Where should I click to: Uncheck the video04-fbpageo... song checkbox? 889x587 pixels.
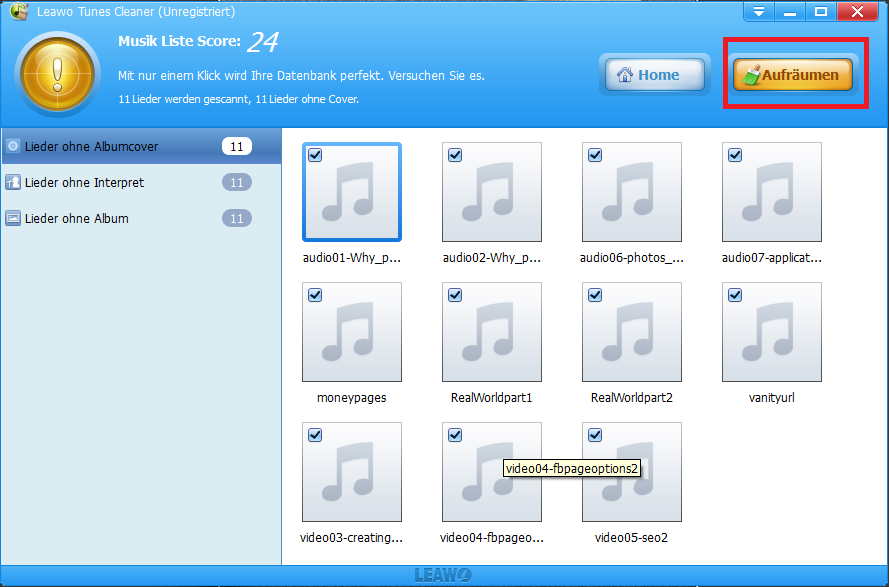pyautogui.click(x=455, y=435)
